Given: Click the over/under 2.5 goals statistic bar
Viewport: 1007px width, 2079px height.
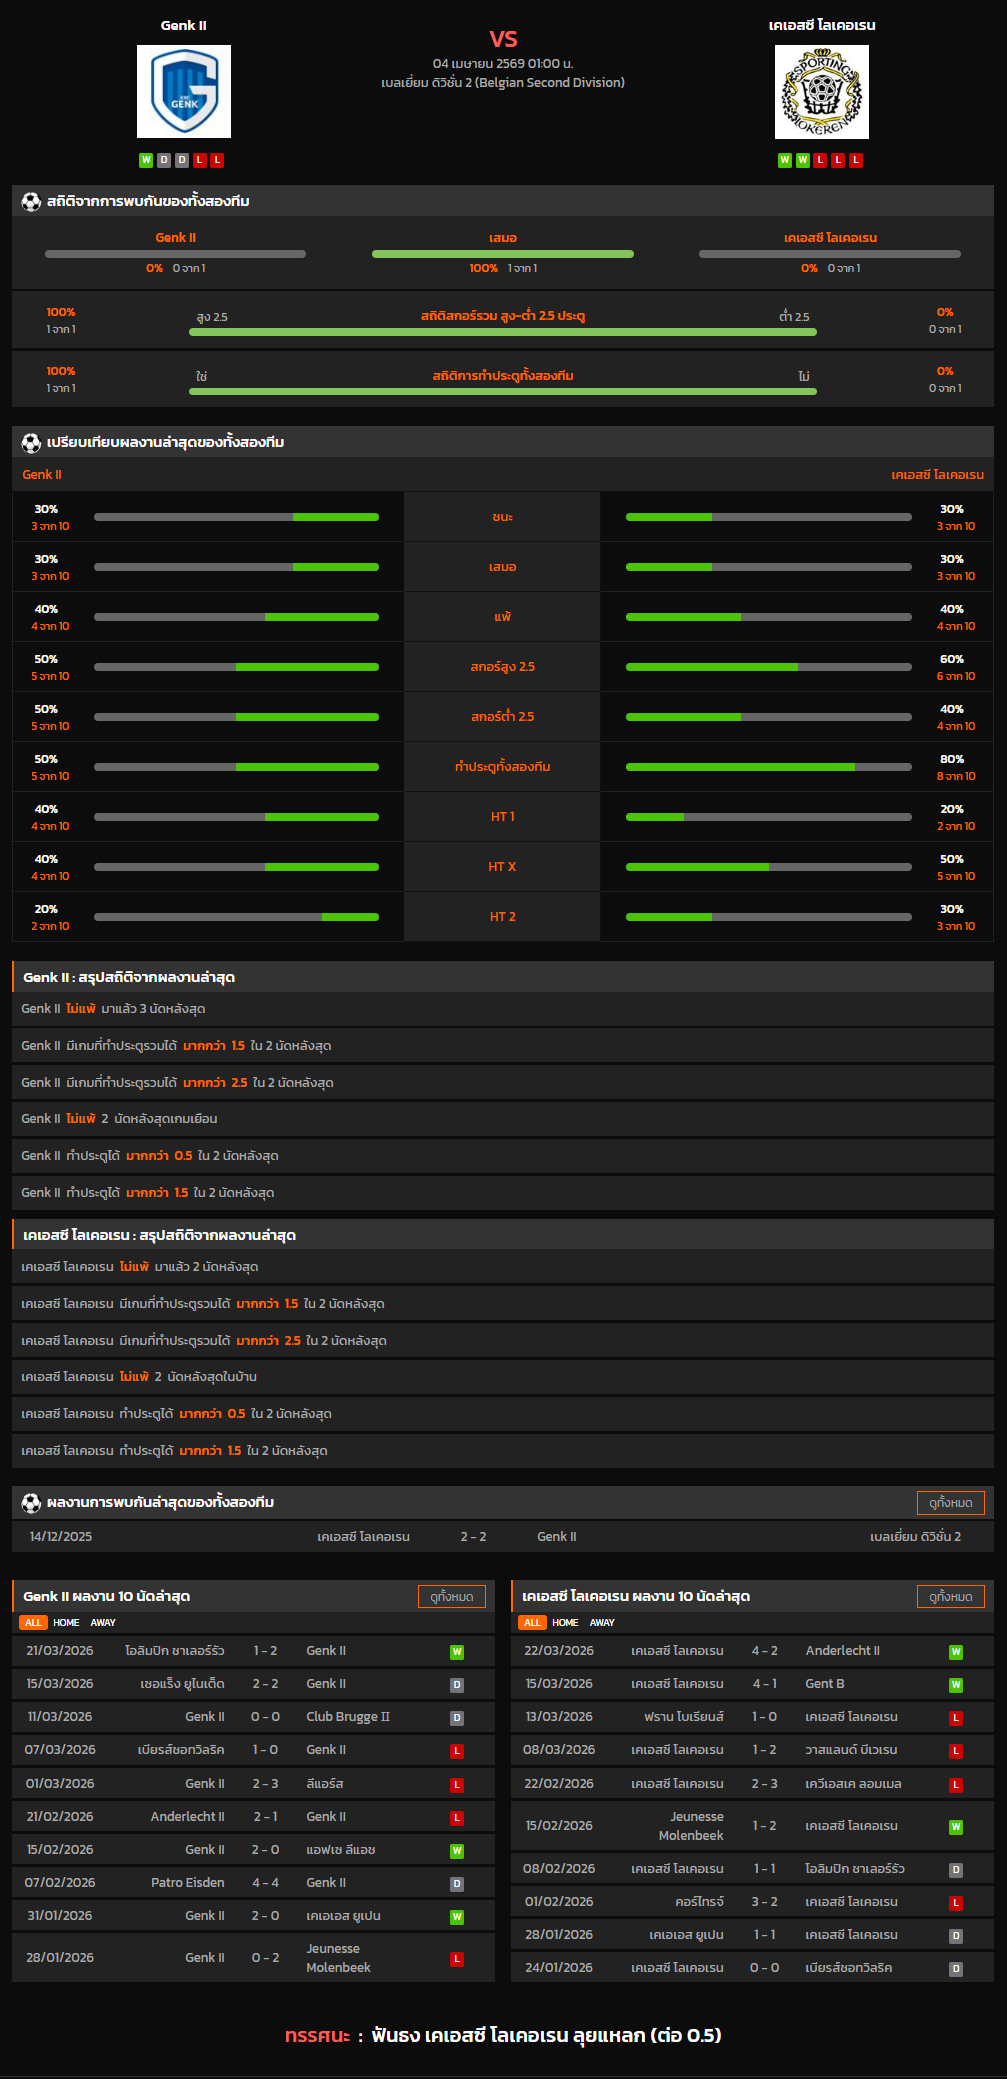Looking at the screenshot, I should point(502,332).
